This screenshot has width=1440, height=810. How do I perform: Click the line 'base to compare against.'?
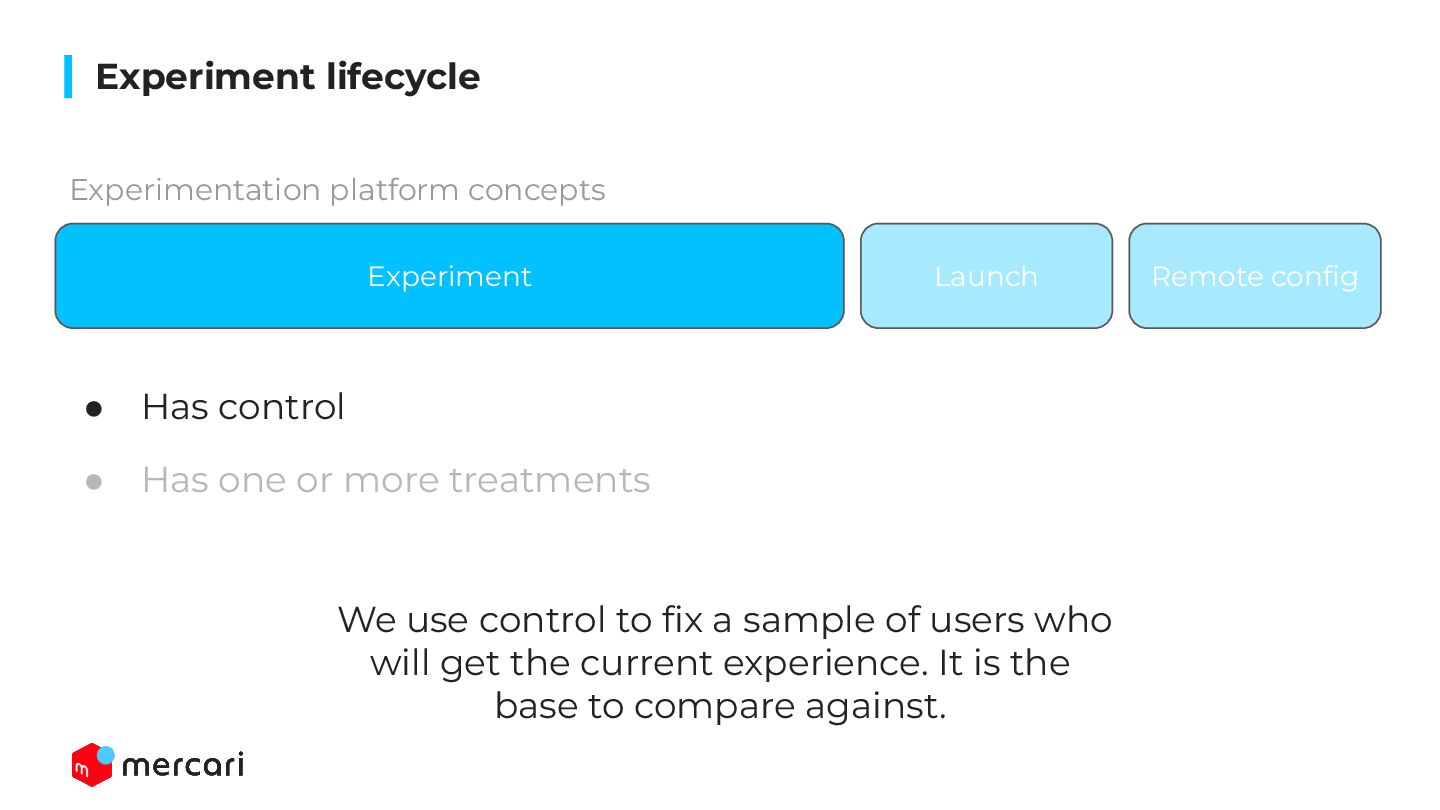tap(720, 706)
